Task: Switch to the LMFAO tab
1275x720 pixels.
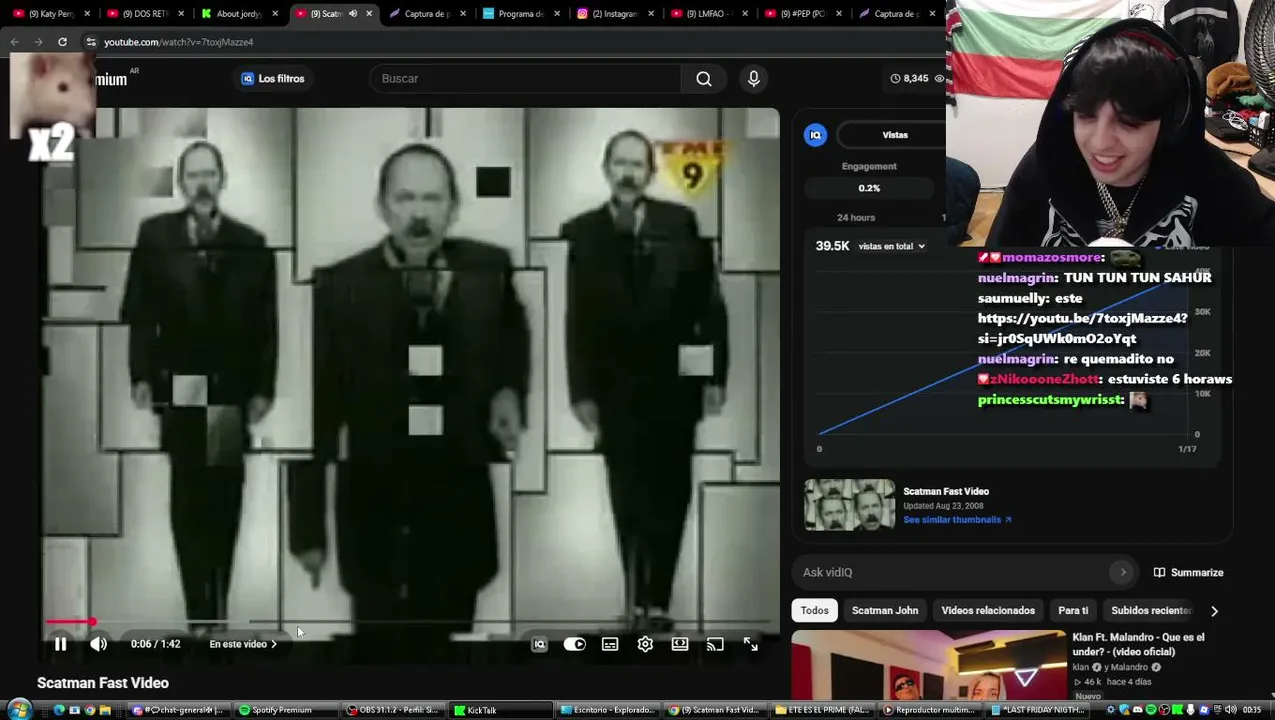Action: coord(708,14)
